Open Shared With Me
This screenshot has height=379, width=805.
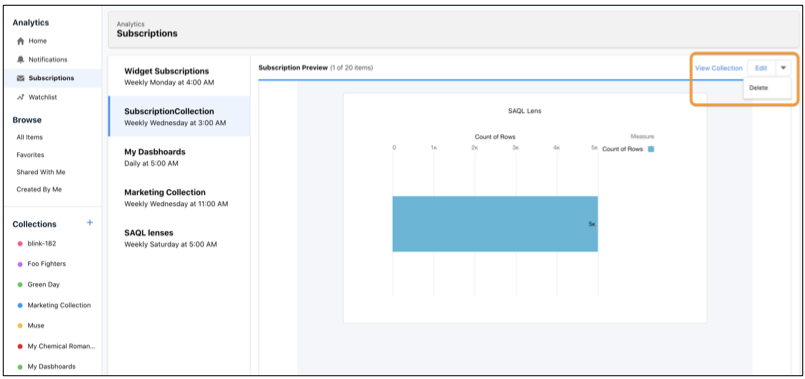click(41, 172)
